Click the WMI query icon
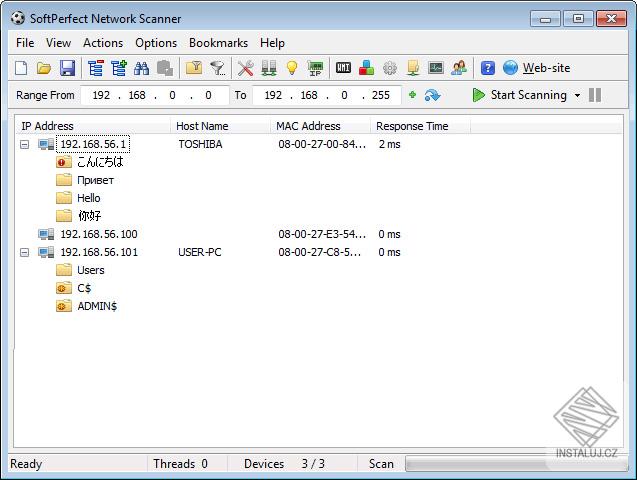The image size is (637, 480). (343, 68)
